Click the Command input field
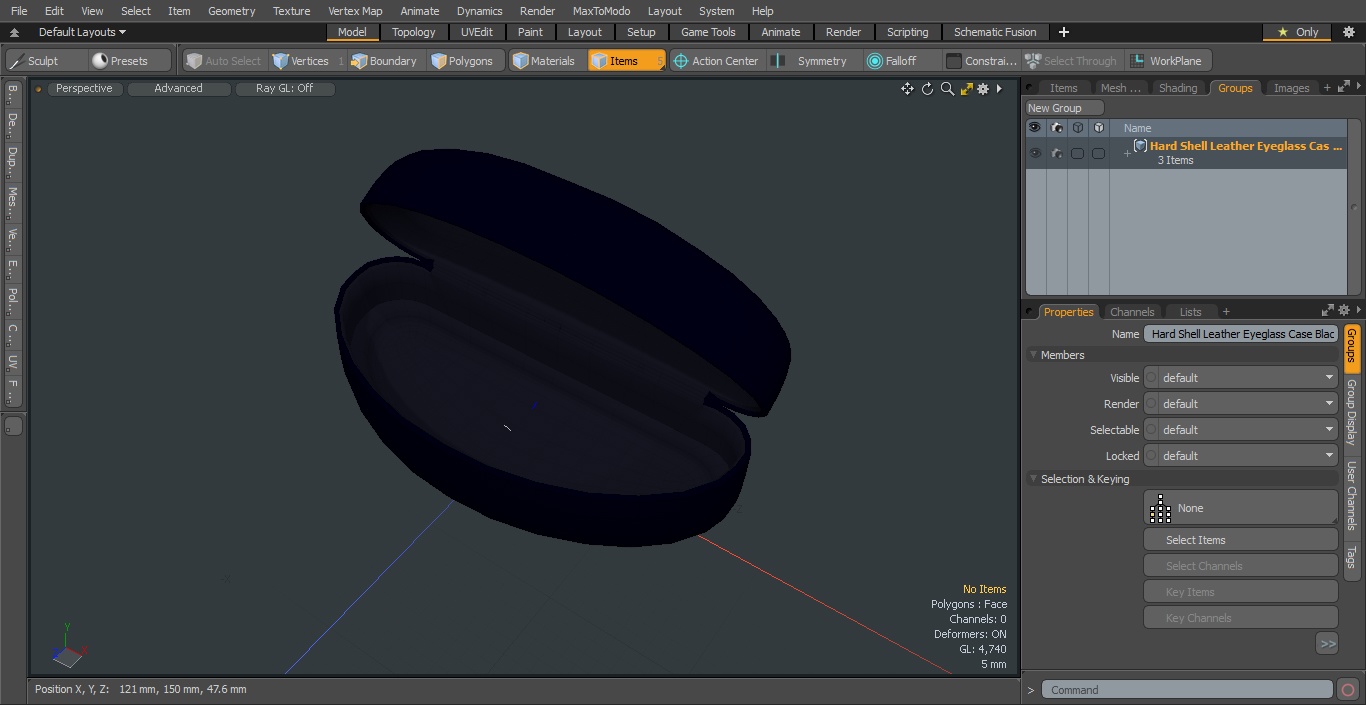The image size is (1366, 705). pyautogui.click(x=1187, y=689)
